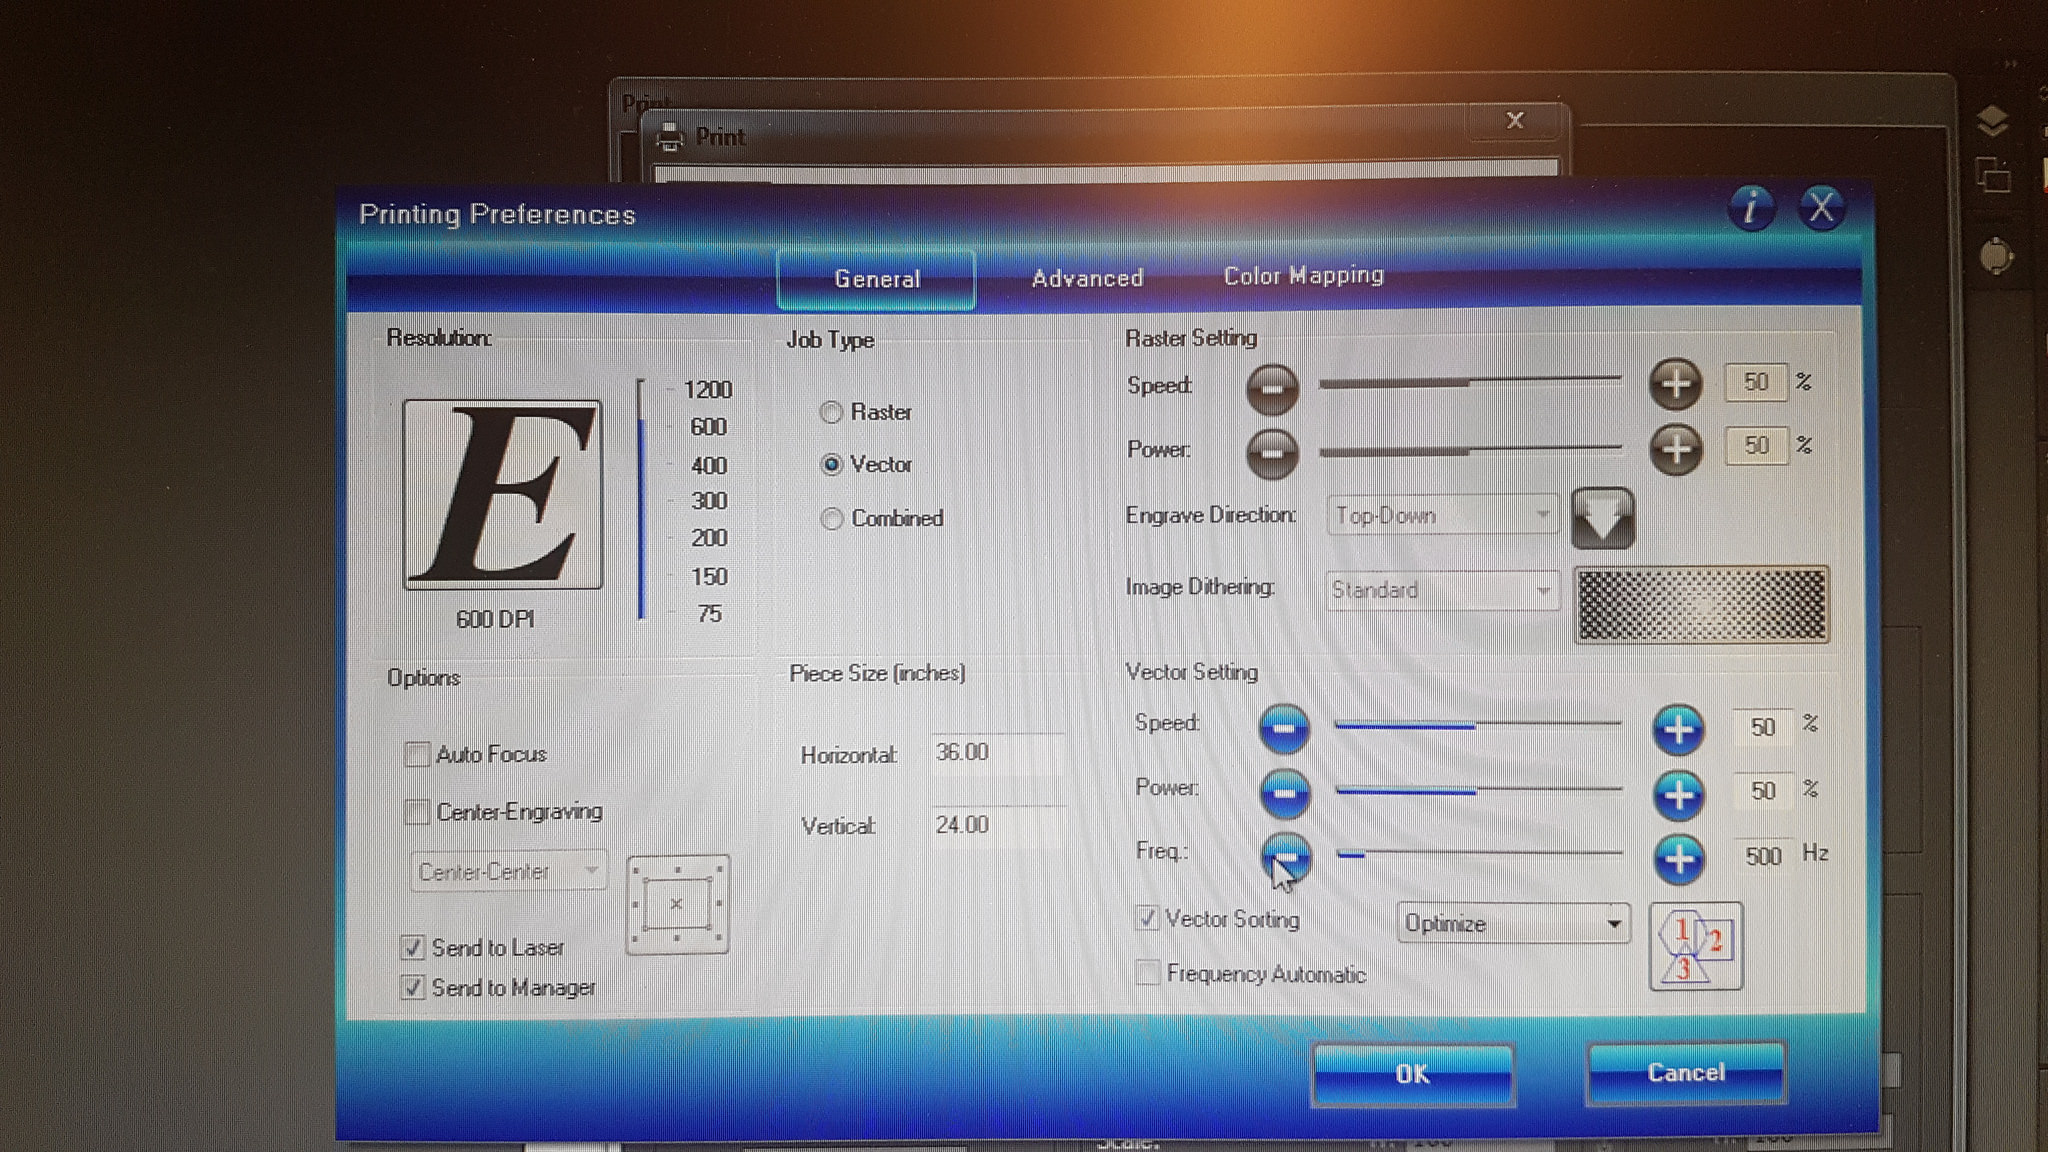
Task: Click the image dithering pattern preview
Action: tap(1702, 604)
